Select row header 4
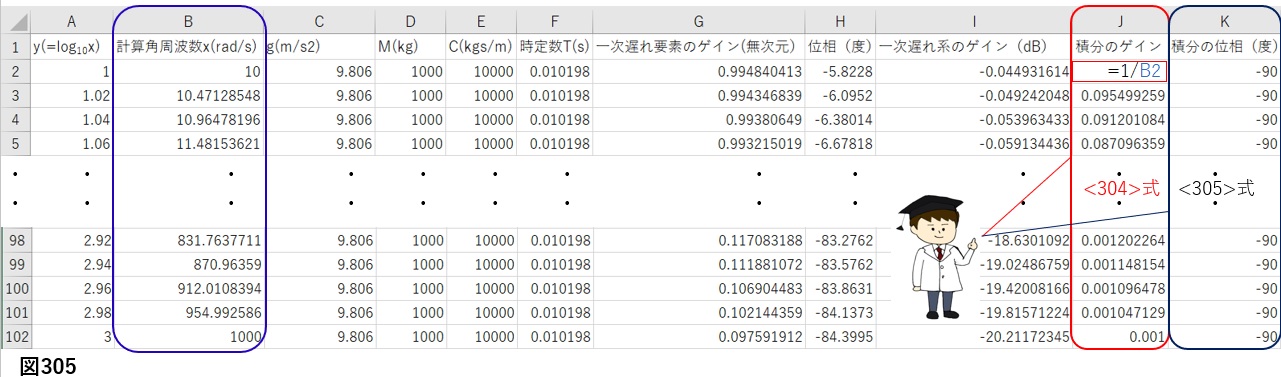Image resolution: width=1281 pixels, height=377 pixels. pyautogui.click(x=16, y=120)
